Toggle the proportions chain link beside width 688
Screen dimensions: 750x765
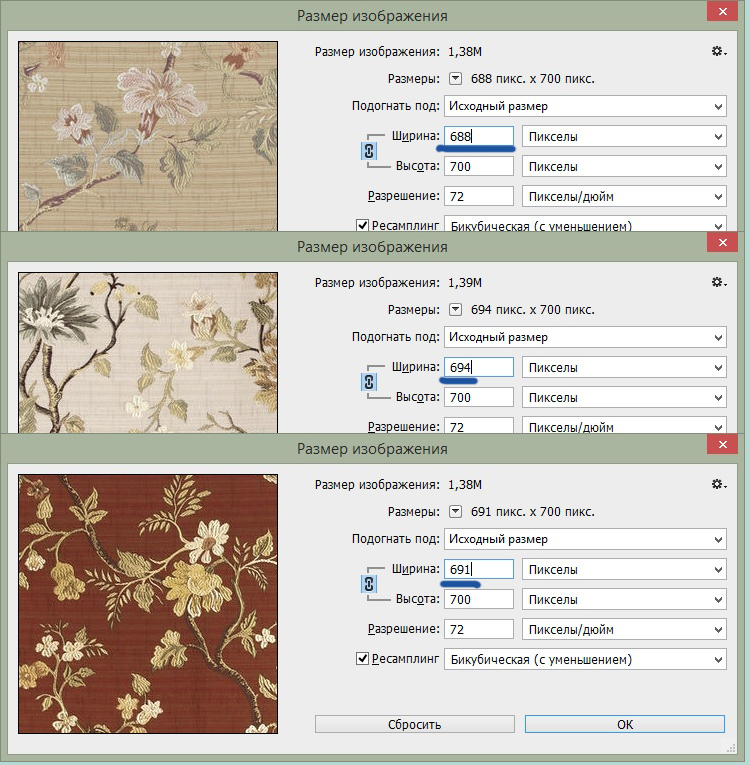click(x=366, y=151)
